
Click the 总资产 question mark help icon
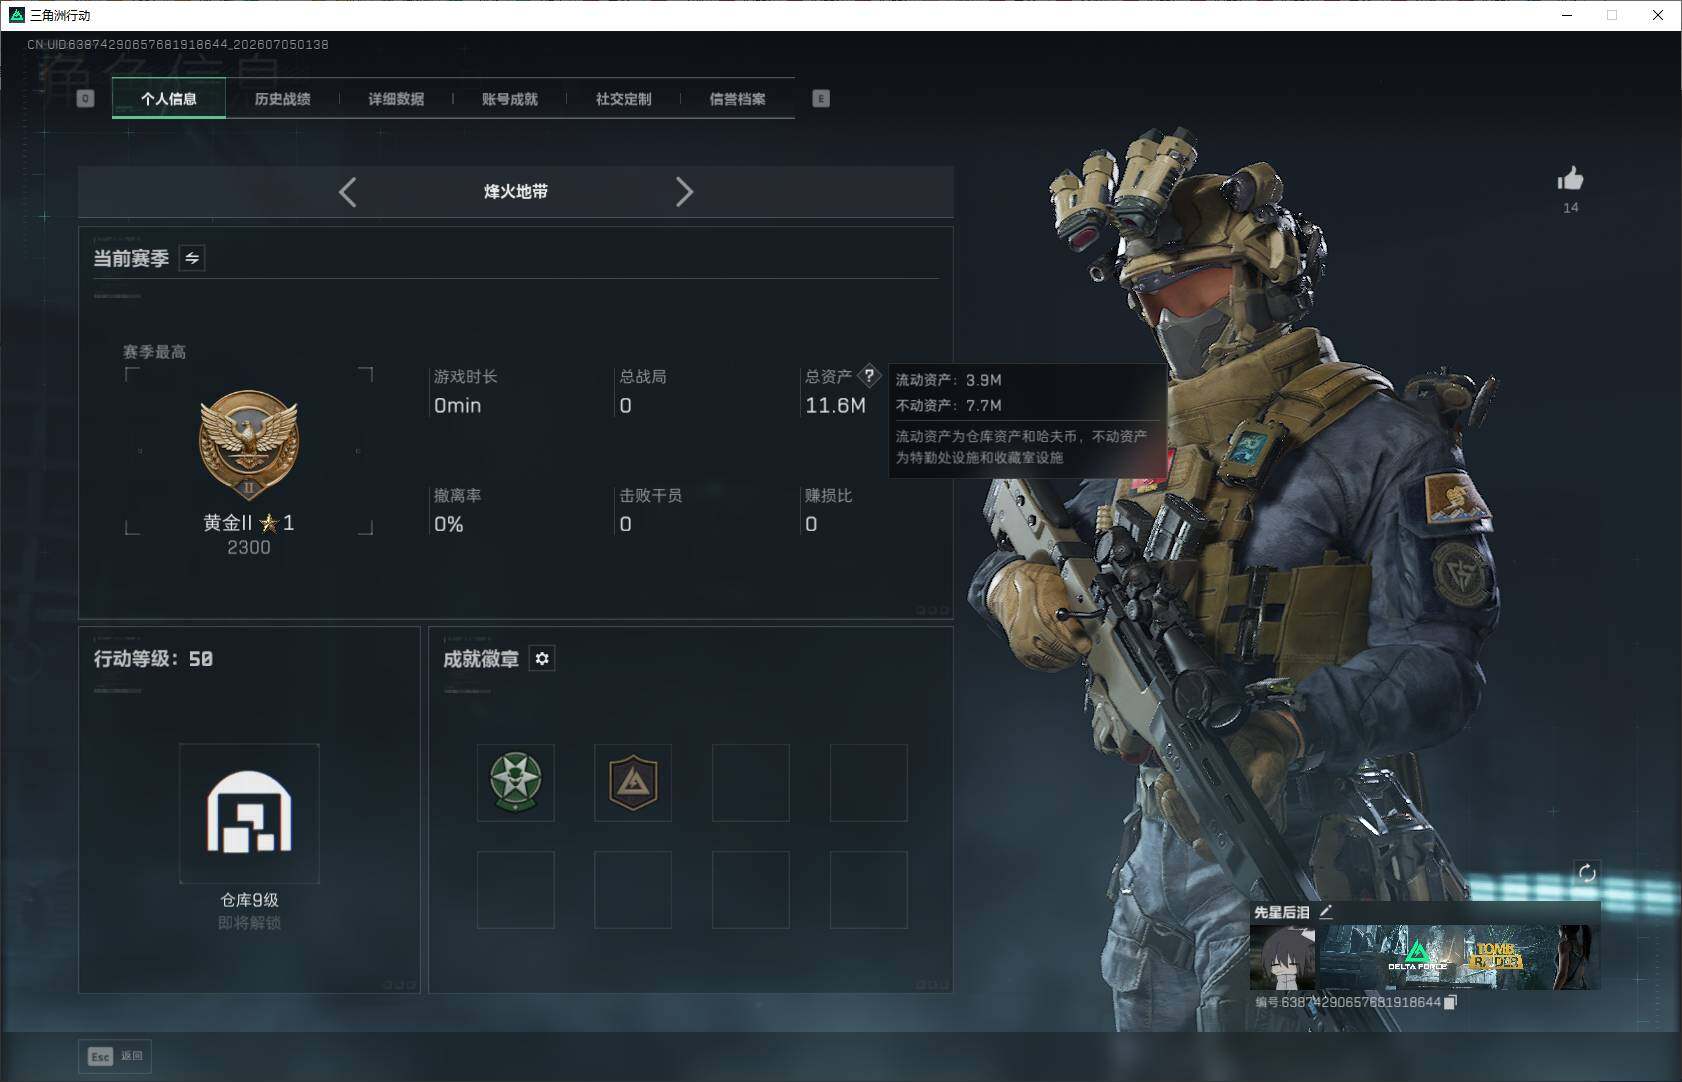point(869,376)
